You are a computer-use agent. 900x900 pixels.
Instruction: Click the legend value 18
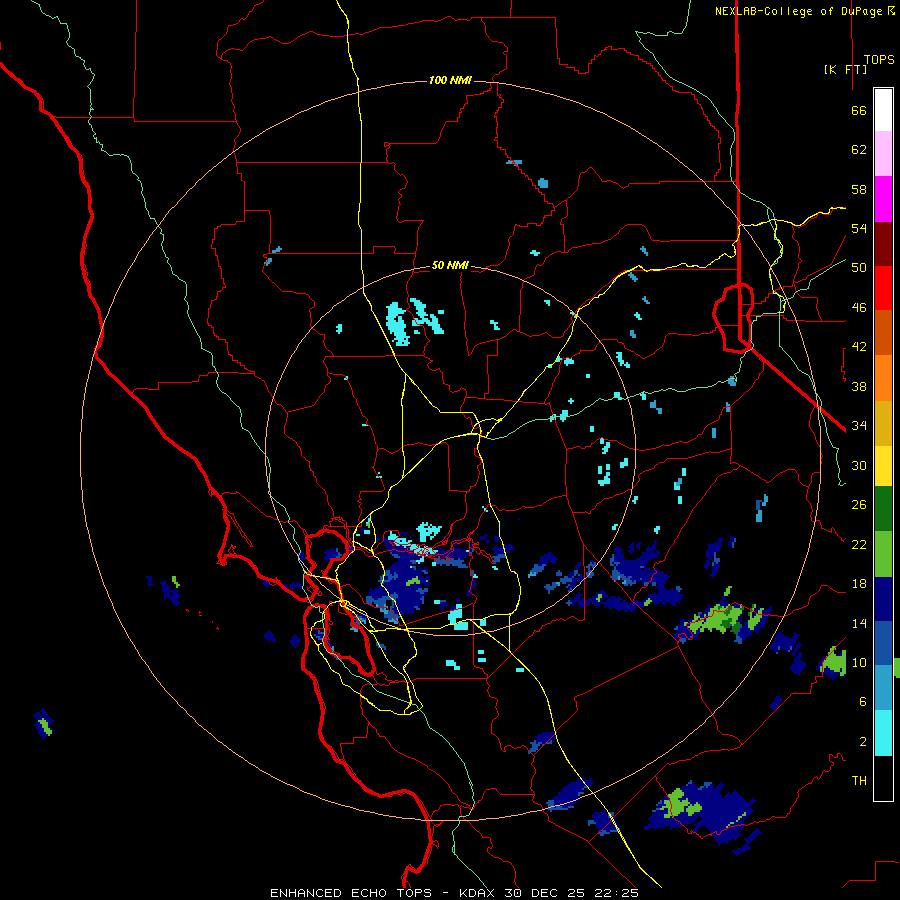pyautogui.click(x=859, y=584)
